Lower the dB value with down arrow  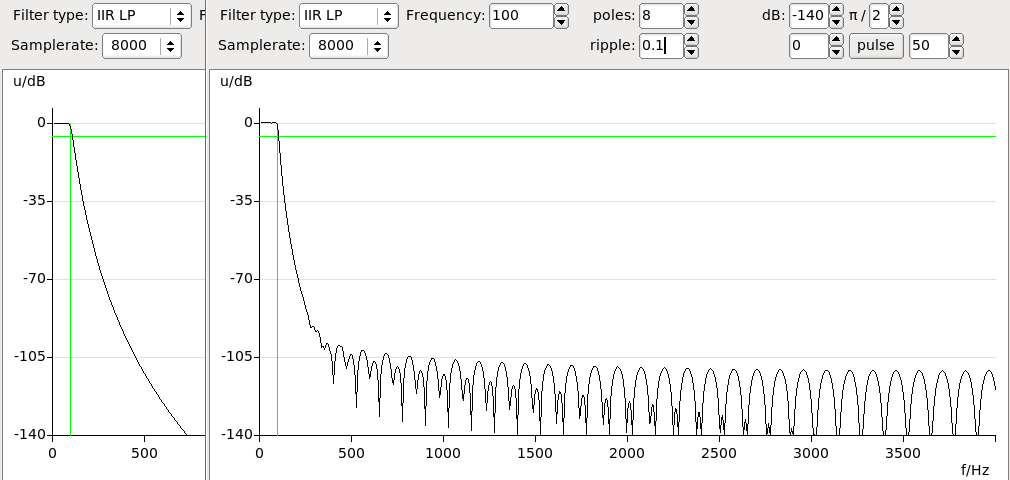tap(836, 22)
